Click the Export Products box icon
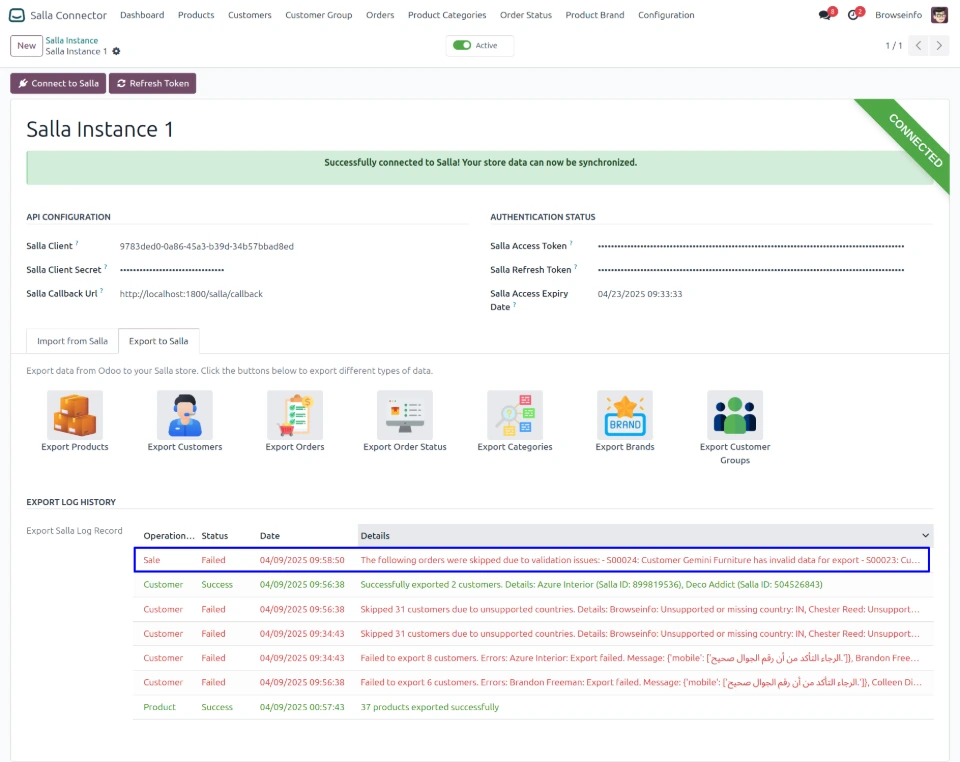 click(75, 415)
